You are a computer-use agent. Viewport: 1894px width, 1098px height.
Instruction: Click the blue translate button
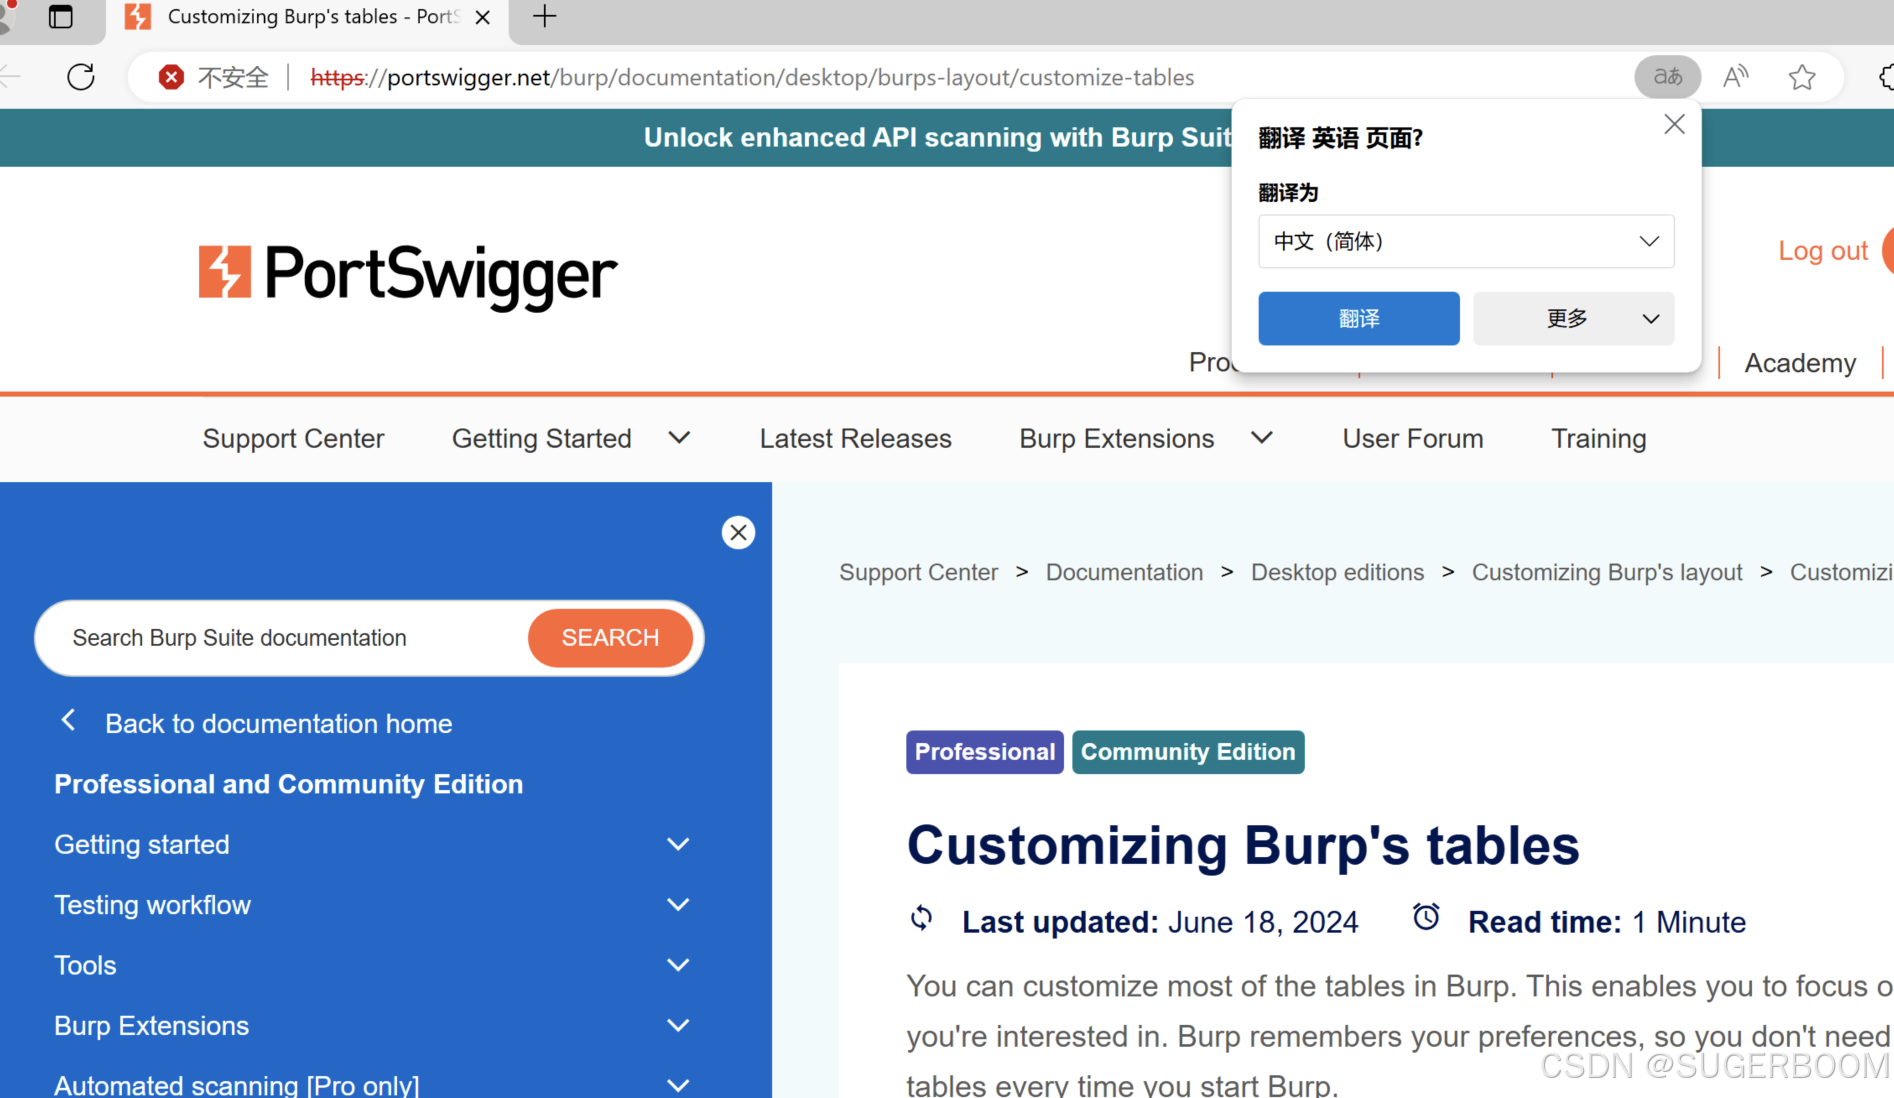pos(1358,318)
